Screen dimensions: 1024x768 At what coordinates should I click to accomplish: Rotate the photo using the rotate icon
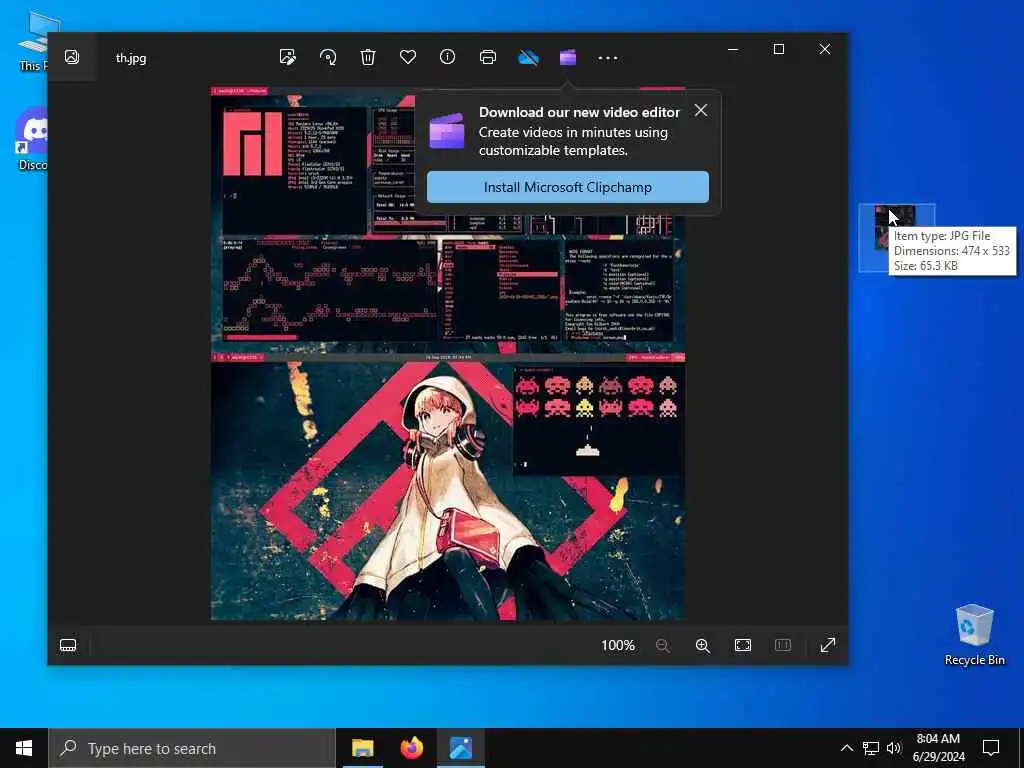click(328, 57)
